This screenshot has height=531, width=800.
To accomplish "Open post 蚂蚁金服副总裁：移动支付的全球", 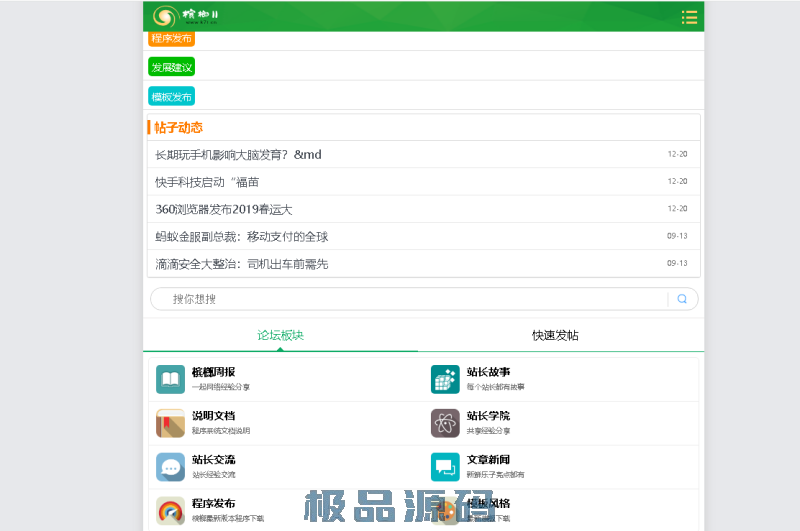I will pos(242,237).
